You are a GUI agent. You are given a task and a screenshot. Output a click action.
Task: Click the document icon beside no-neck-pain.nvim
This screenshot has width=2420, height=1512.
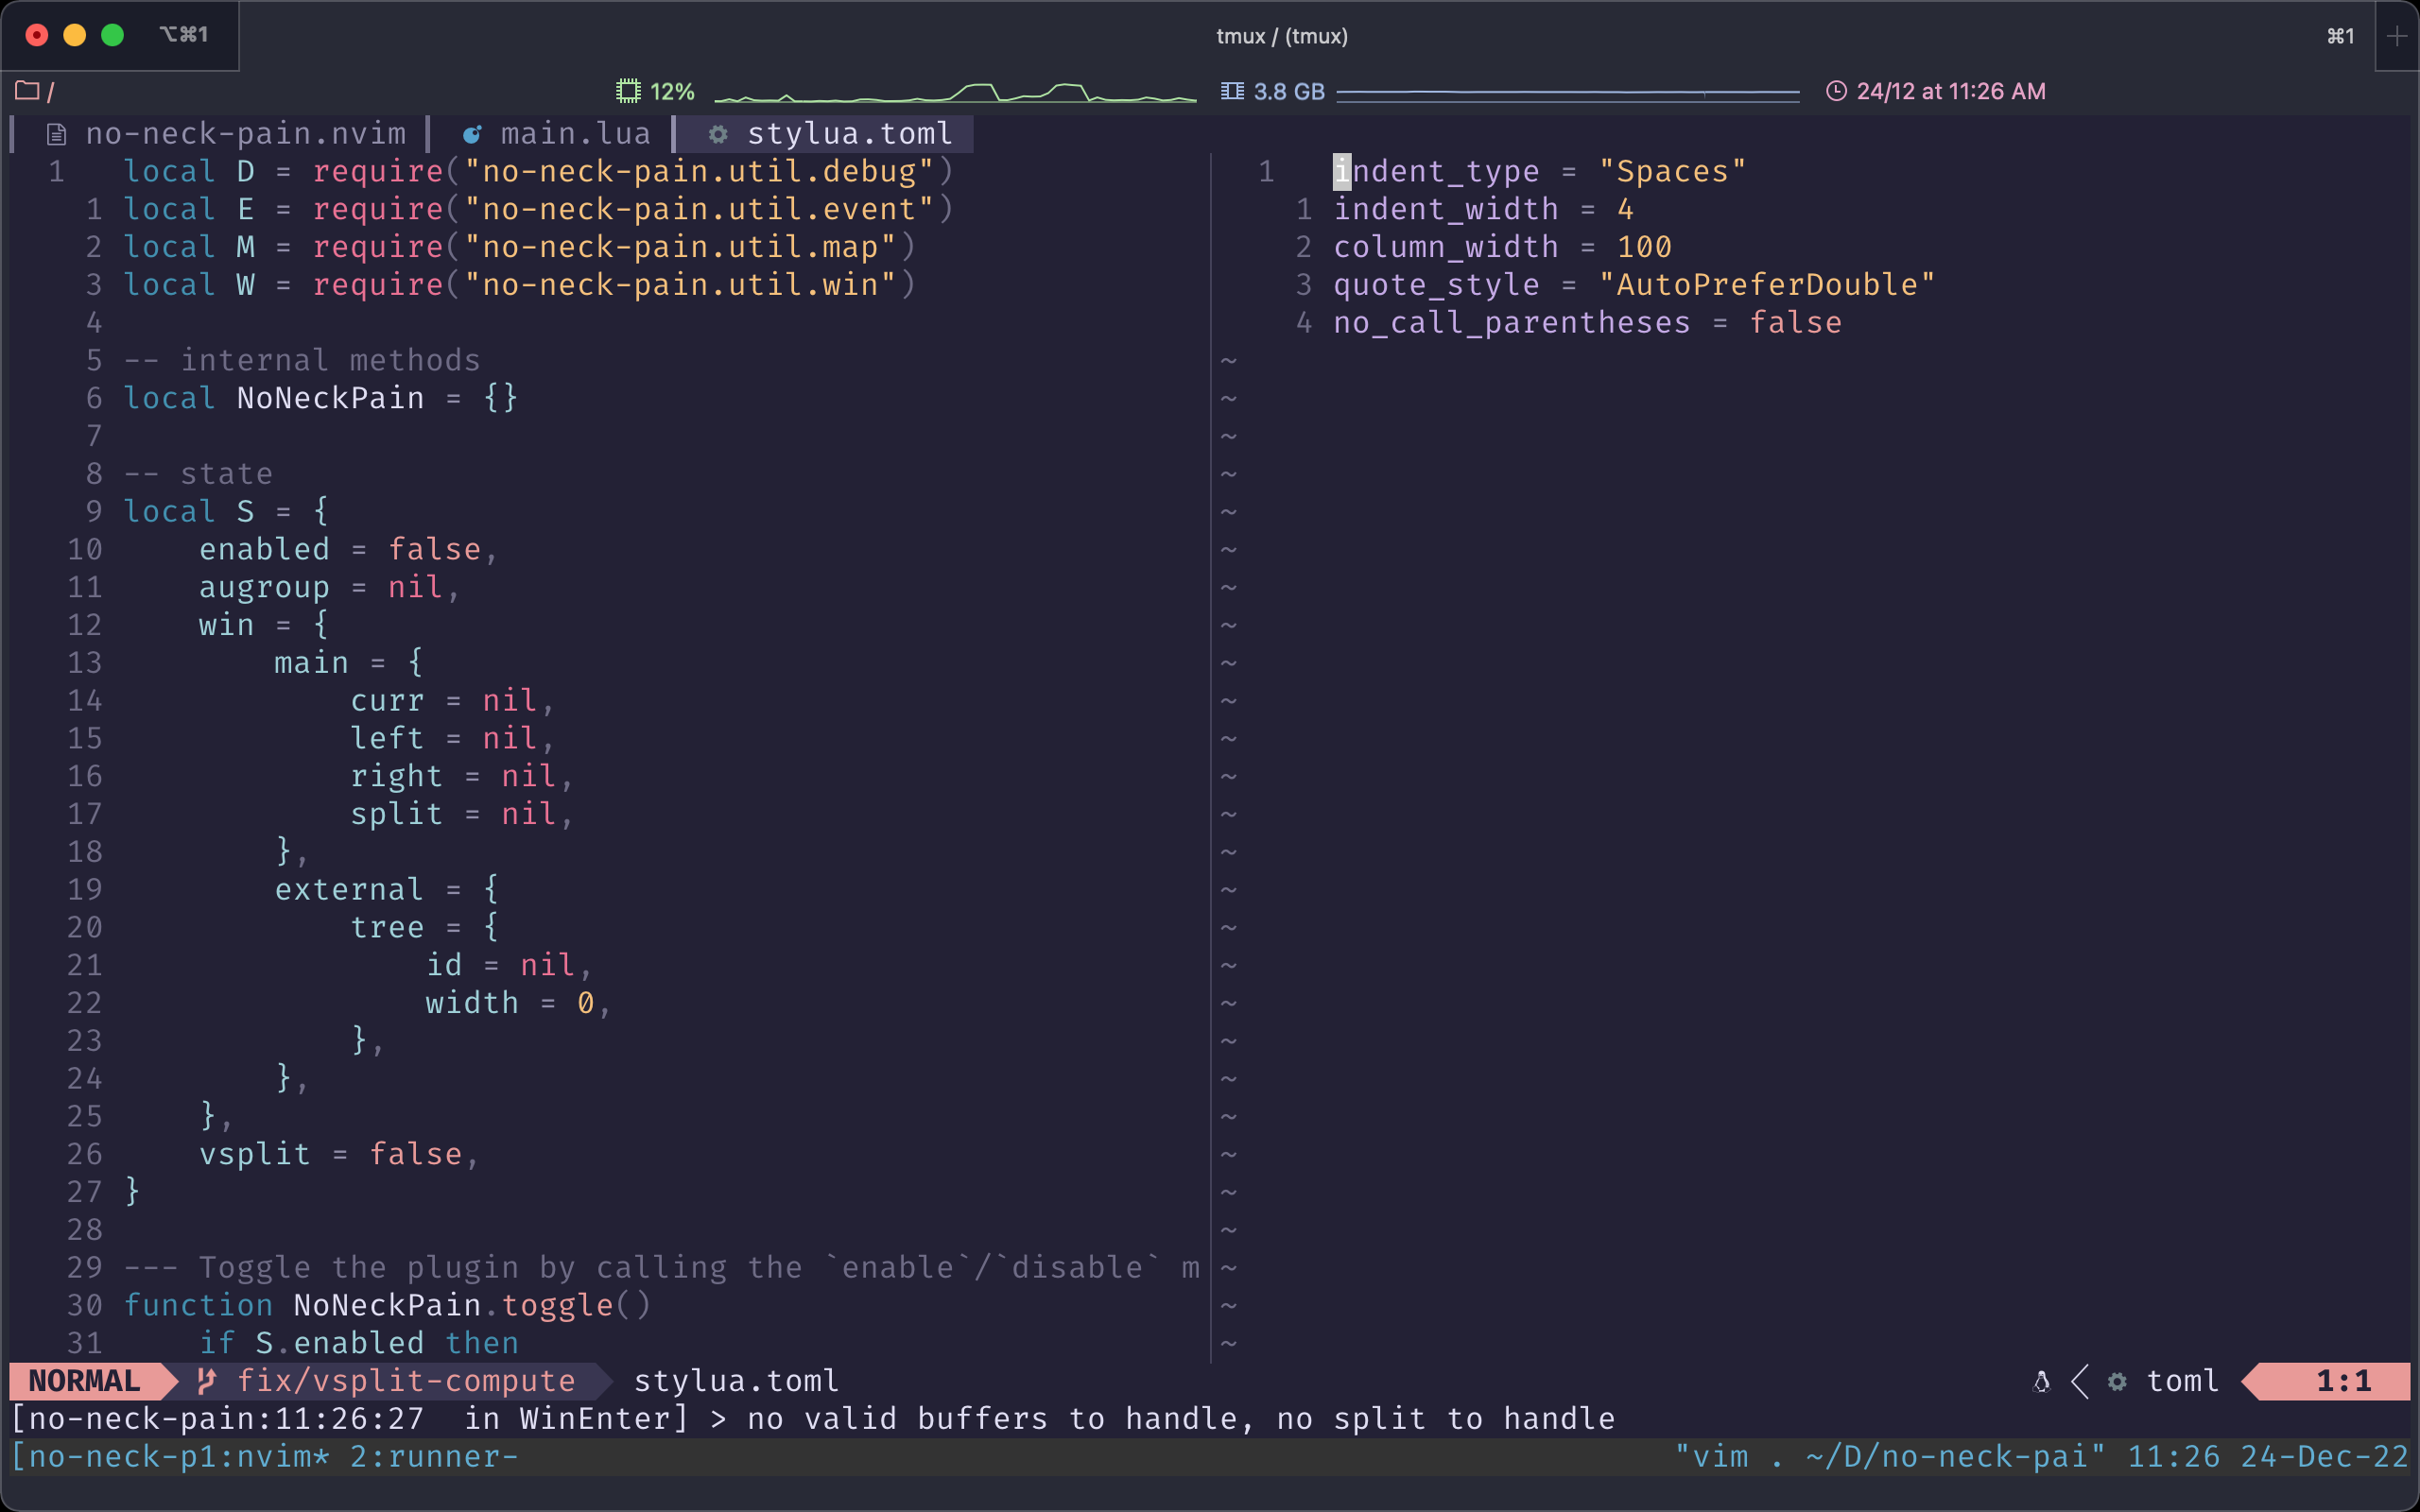pyautogui.click(x=56, y=133)
